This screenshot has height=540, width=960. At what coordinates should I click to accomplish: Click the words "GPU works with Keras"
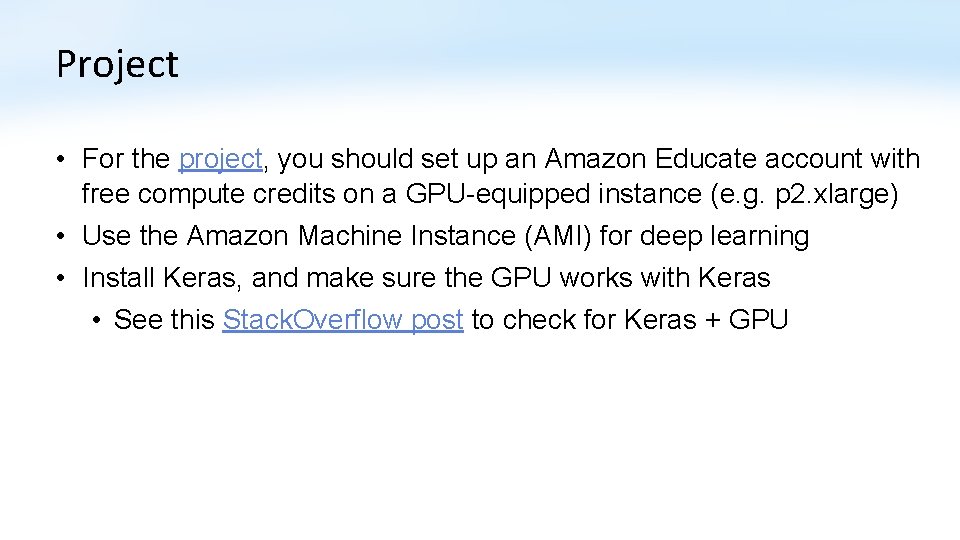[628, 277]
